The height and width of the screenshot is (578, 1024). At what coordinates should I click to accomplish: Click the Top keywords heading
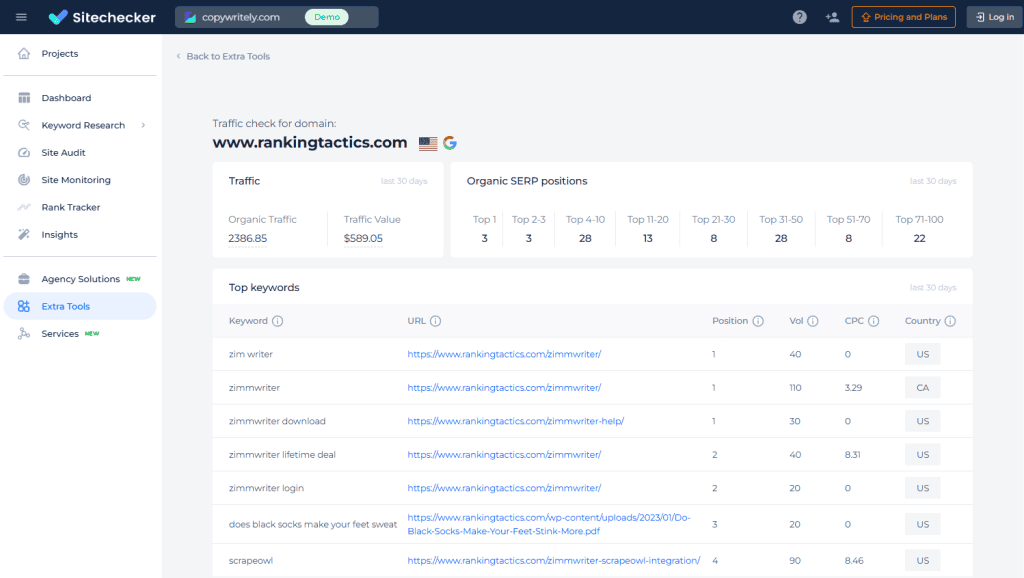pyautogui.click(x=264, y=287)
